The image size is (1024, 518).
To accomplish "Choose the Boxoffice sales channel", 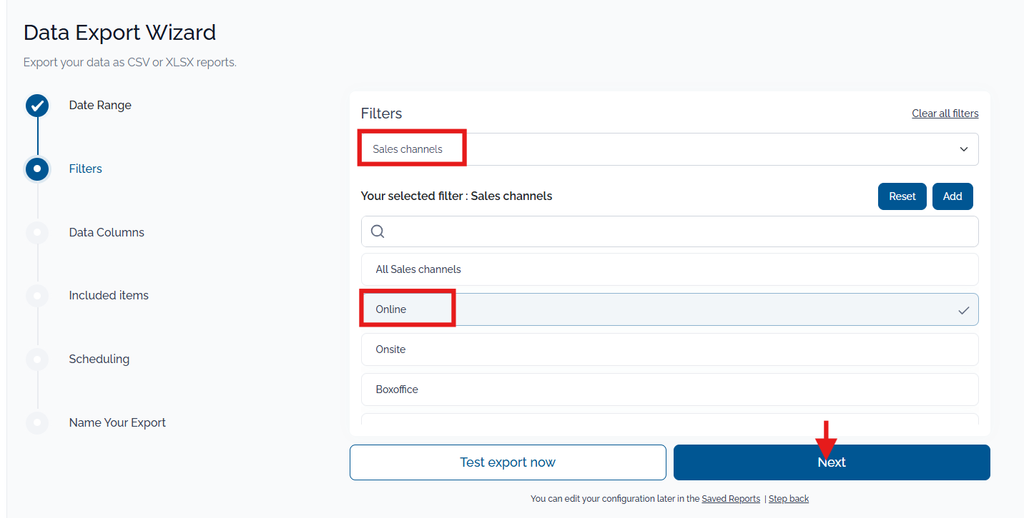I will (x=669, y=389).
